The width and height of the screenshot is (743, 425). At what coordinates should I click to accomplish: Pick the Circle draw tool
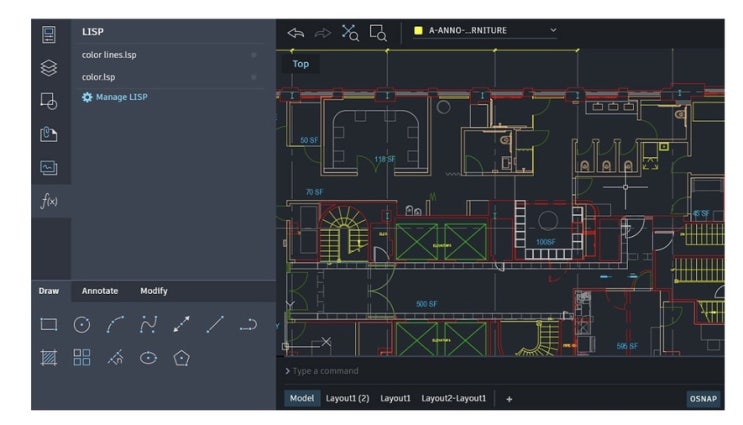pyautogui.click(x=82, y=325)
